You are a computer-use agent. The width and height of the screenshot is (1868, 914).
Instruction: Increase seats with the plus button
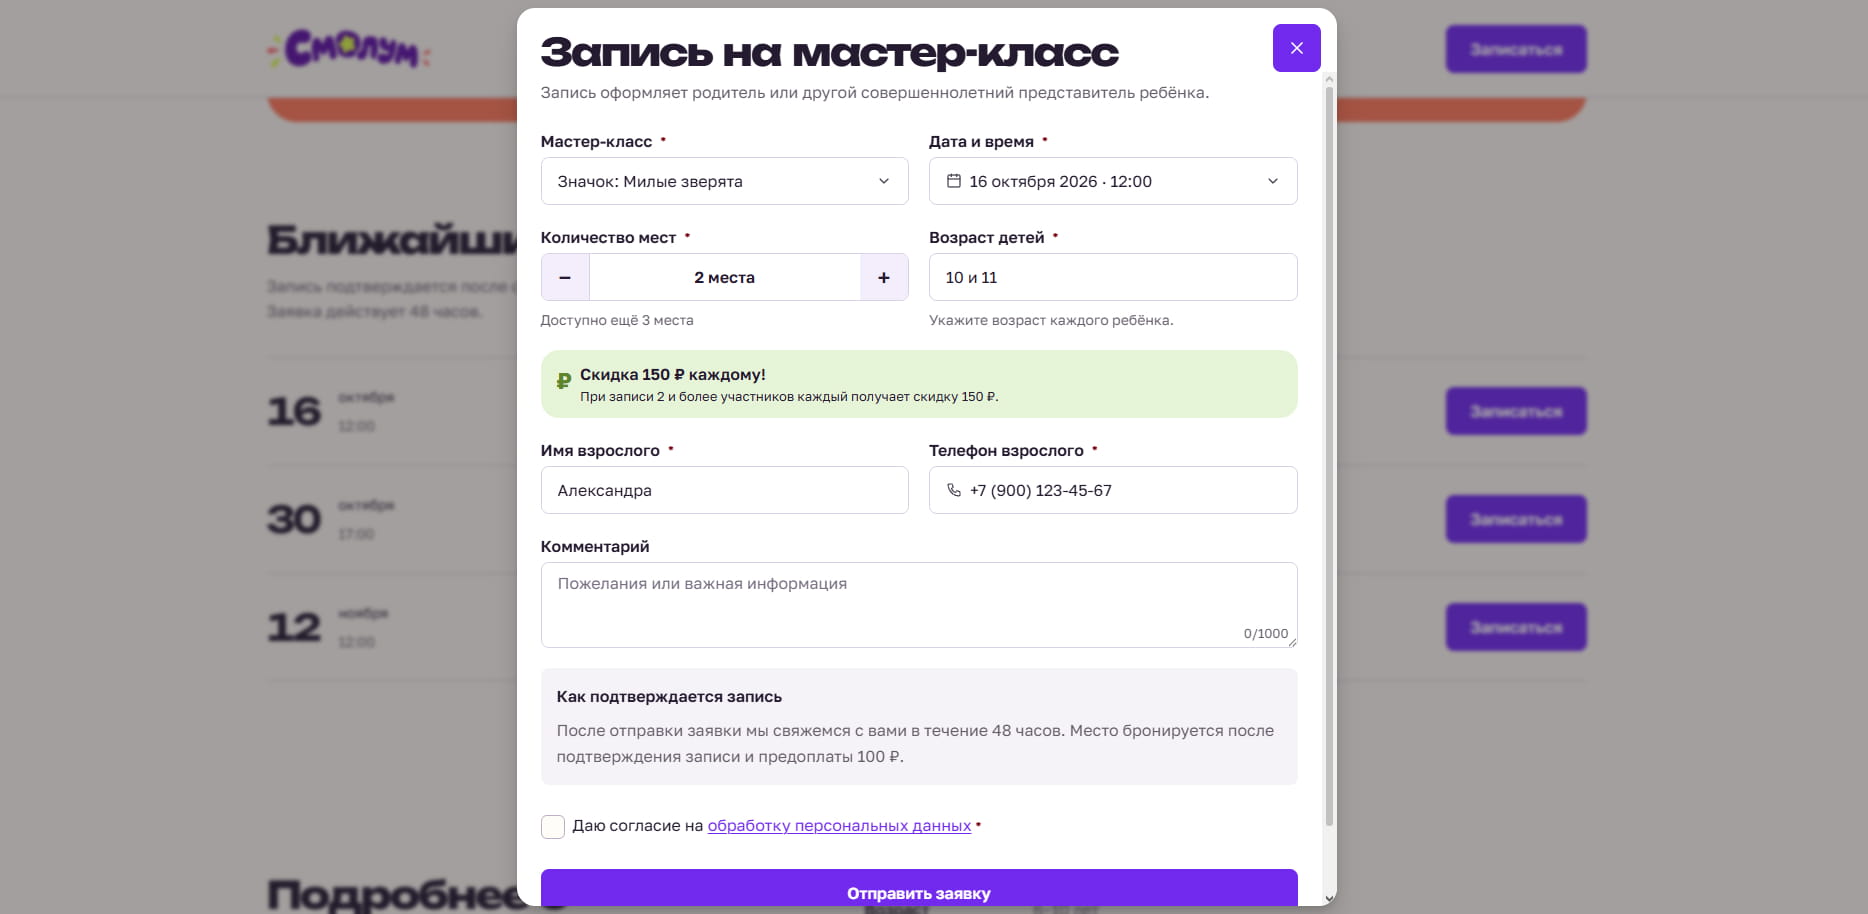pyautogui.click(x=884, y=277)
